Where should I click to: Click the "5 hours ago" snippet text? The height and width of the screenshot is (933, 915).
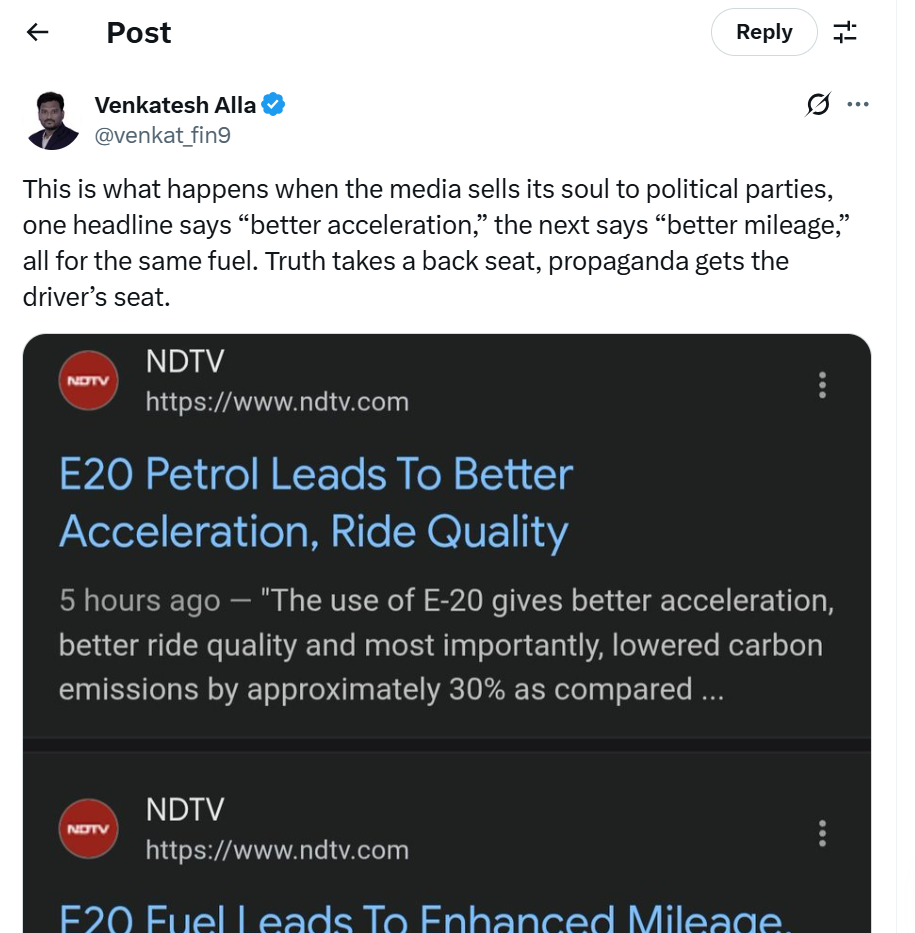tap(139, 601)
